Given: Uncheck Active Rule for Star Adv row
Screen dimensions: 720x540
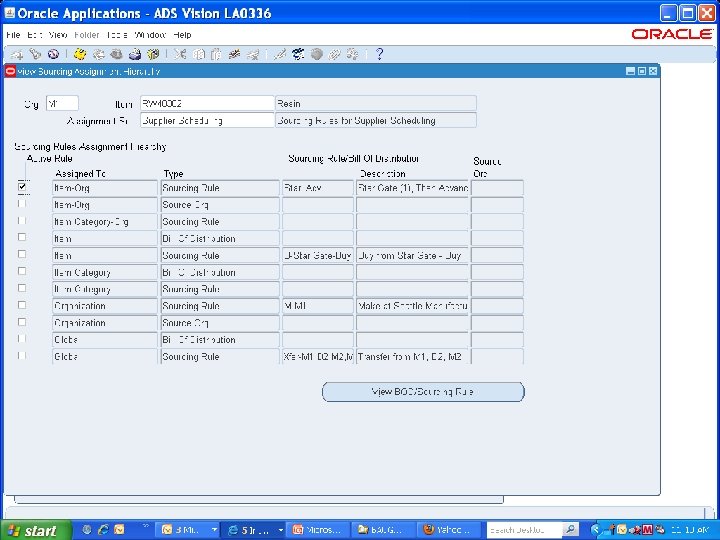Looking at the screenshot, I should (x=22, y=186).
